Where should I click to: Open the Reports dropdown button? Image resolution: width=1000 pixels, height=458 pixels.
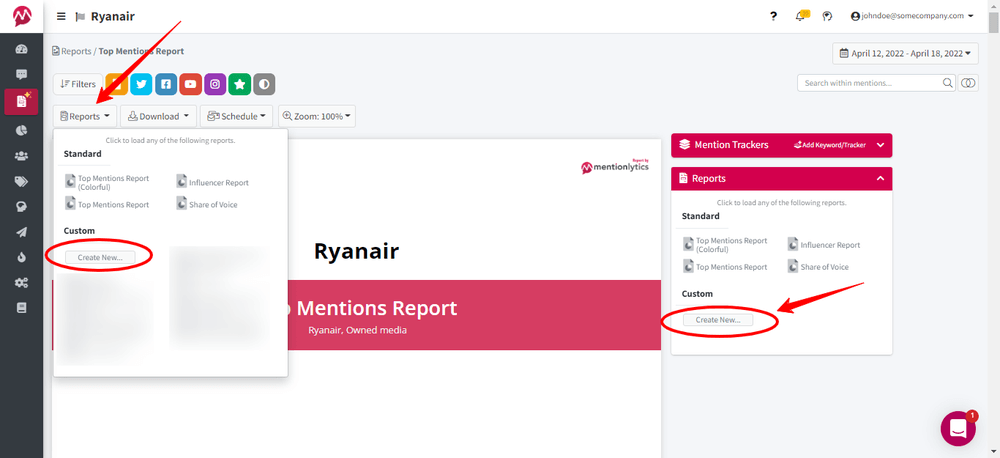85,116
